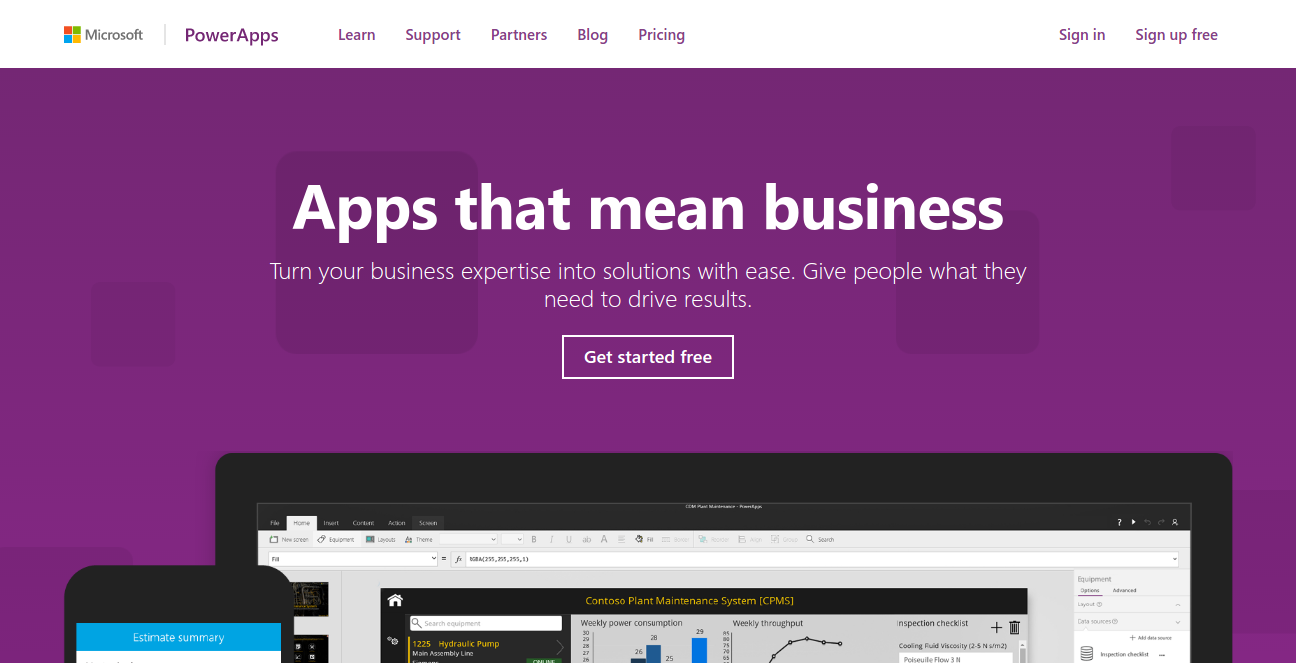
Task: Click the settings gears icon in CPMS sidebar
Action: click(393, 640)
